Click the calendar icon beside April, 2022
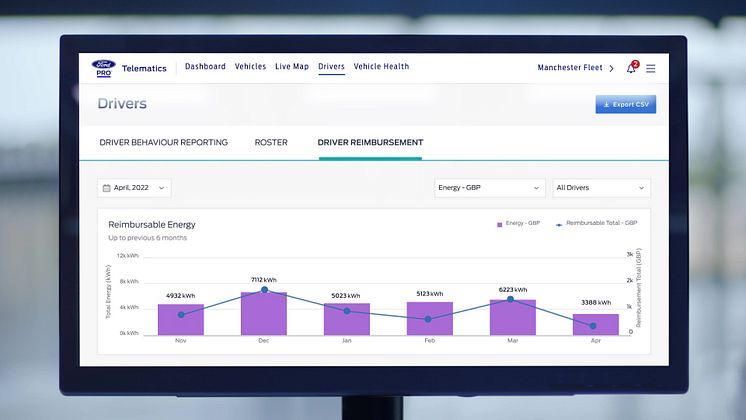Image resolution: width=746 pixels, height=420 pixels. coord(106,188)
